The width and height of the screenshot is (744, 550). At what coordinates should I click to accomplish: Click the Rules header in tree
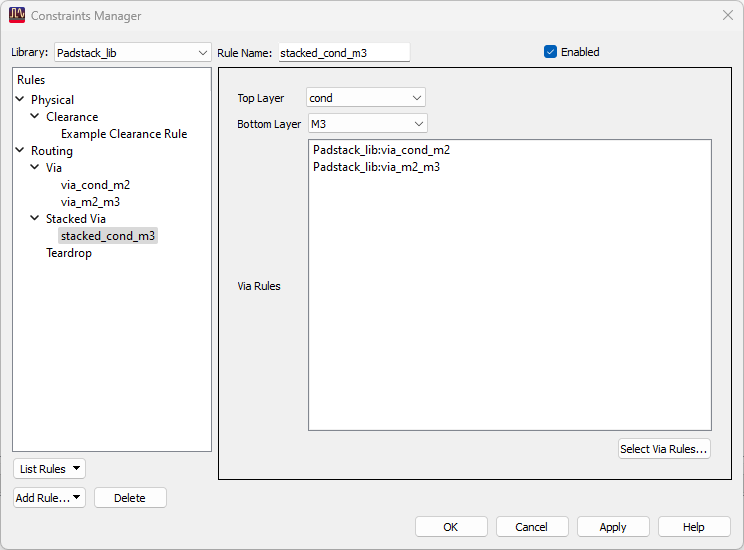coord(31,80)
